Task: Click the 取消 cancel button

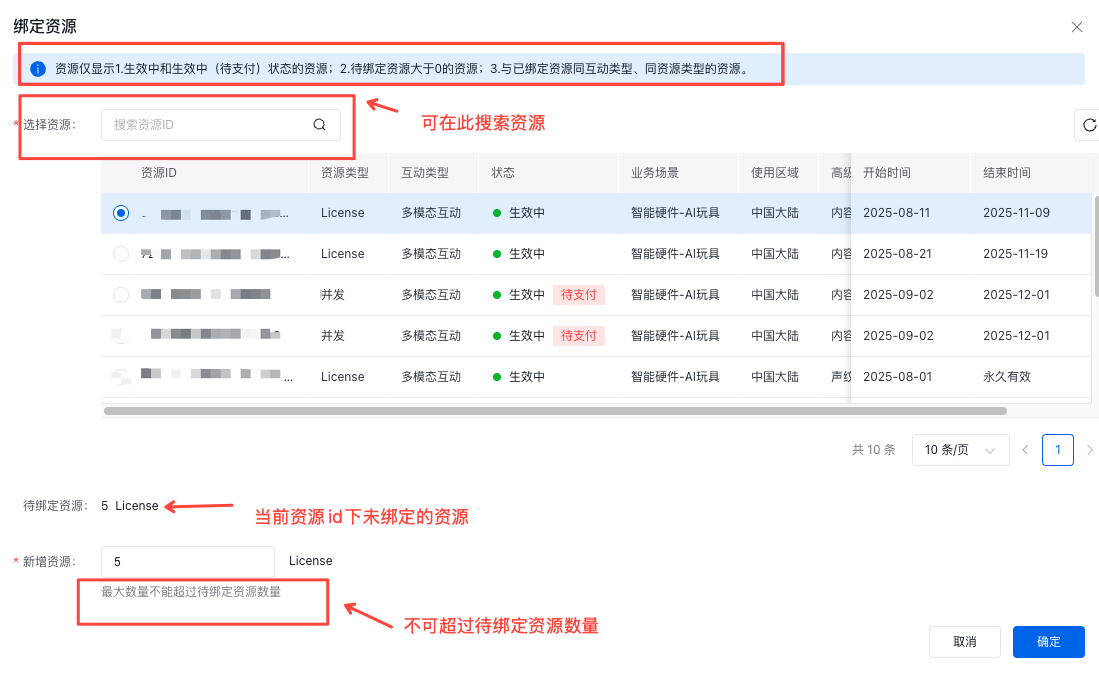Action: [964, 642]
